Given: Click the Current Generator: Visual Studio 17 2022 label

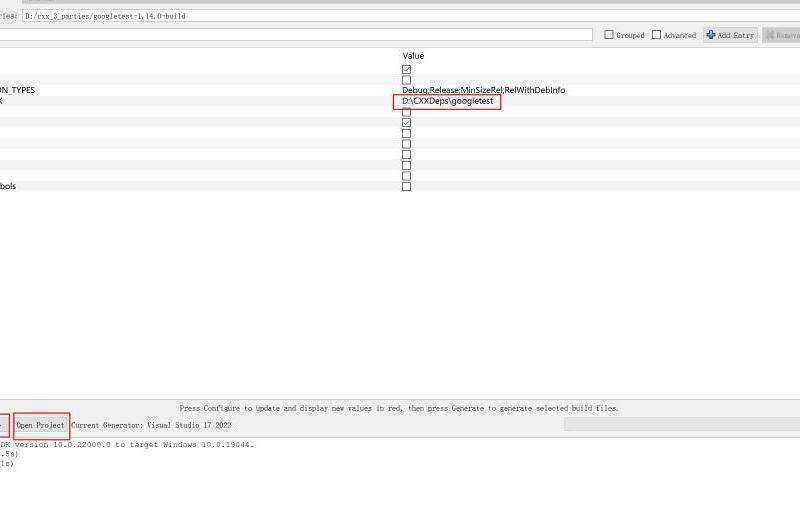Looking at the screenshot, I should tap(151, 425).
